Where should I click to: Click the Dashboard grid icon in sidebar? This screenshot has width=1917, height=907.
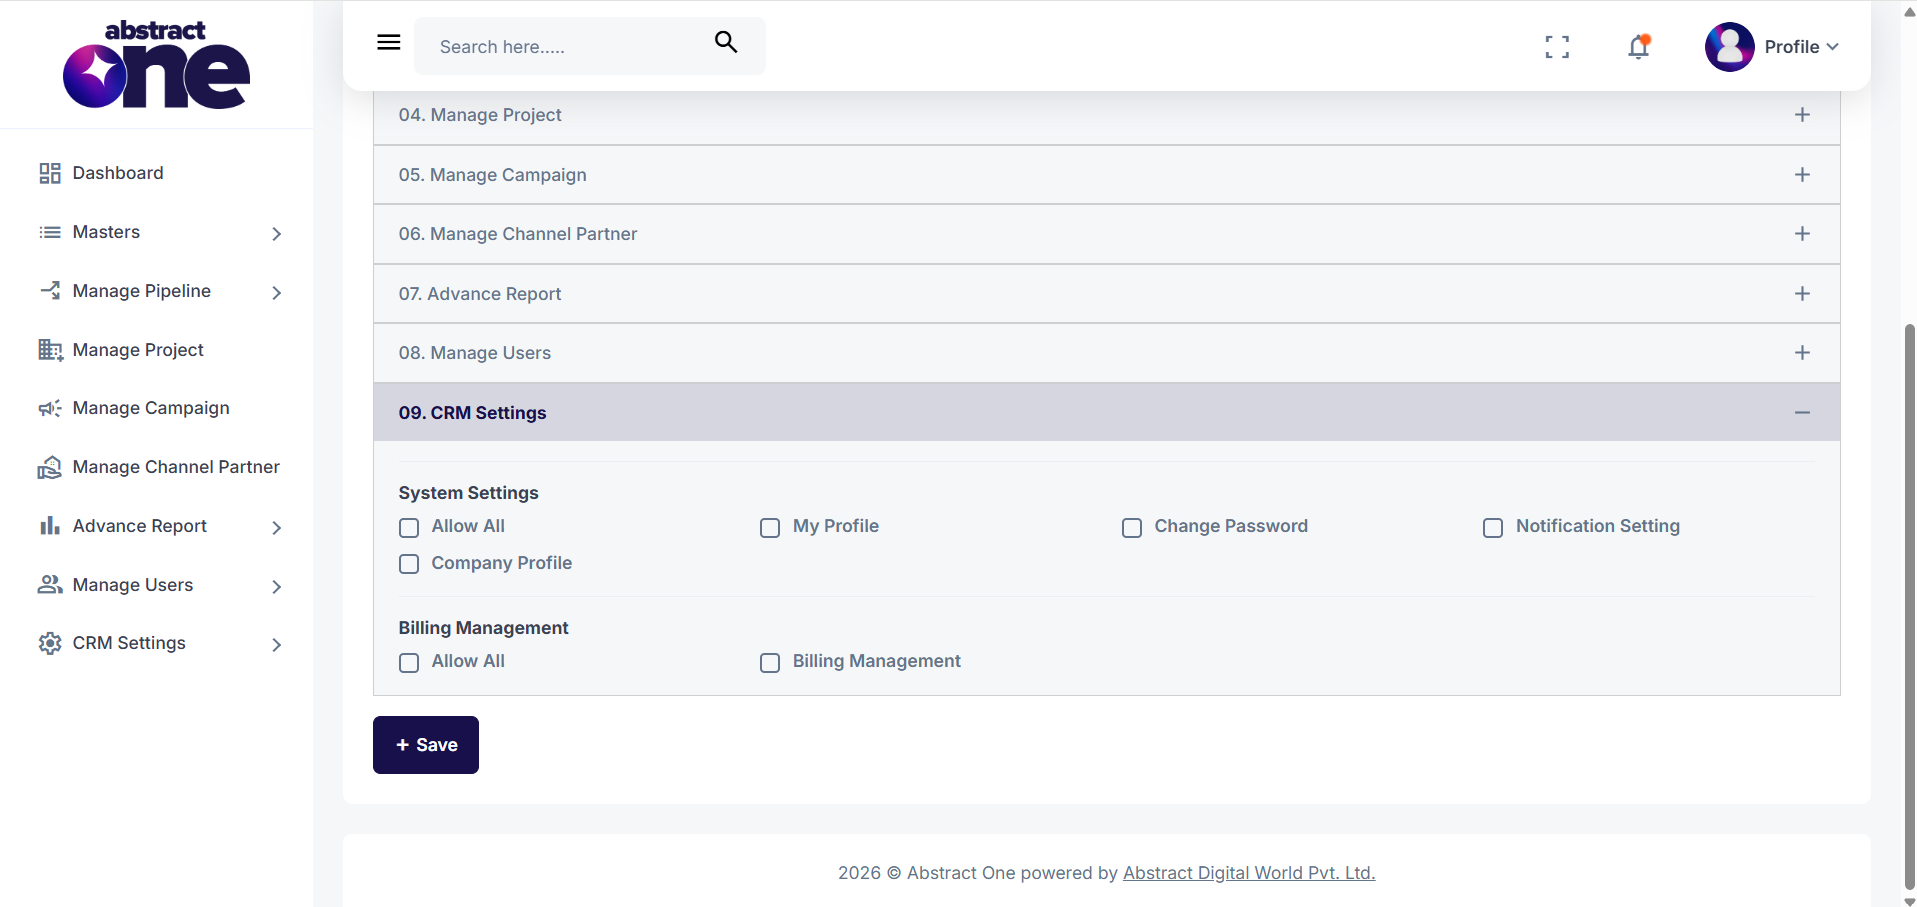click(x=50, y=174)
